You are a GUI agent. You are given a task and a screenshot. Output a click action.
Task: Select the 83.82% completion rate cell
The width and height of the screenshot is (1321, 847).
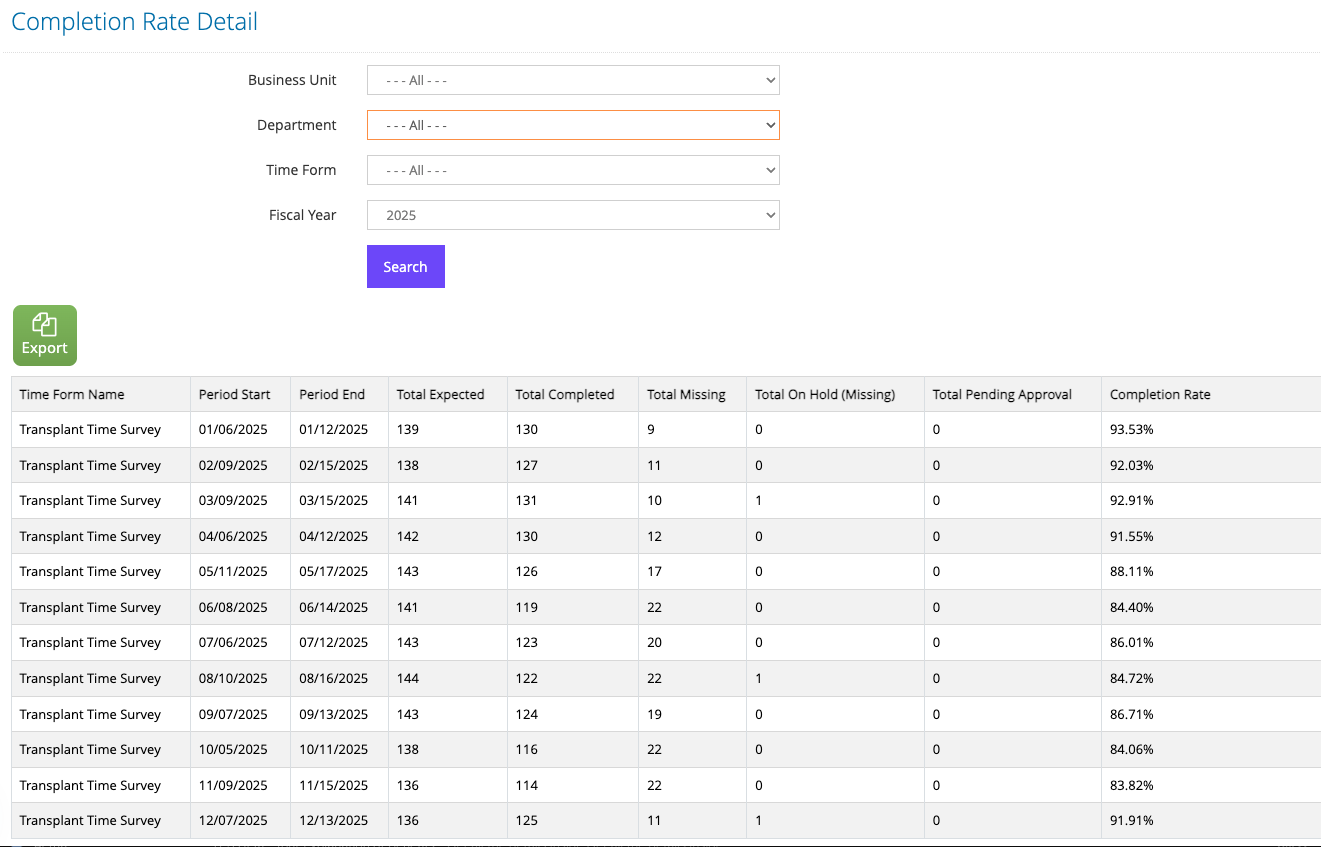[x=1211, y=785]
